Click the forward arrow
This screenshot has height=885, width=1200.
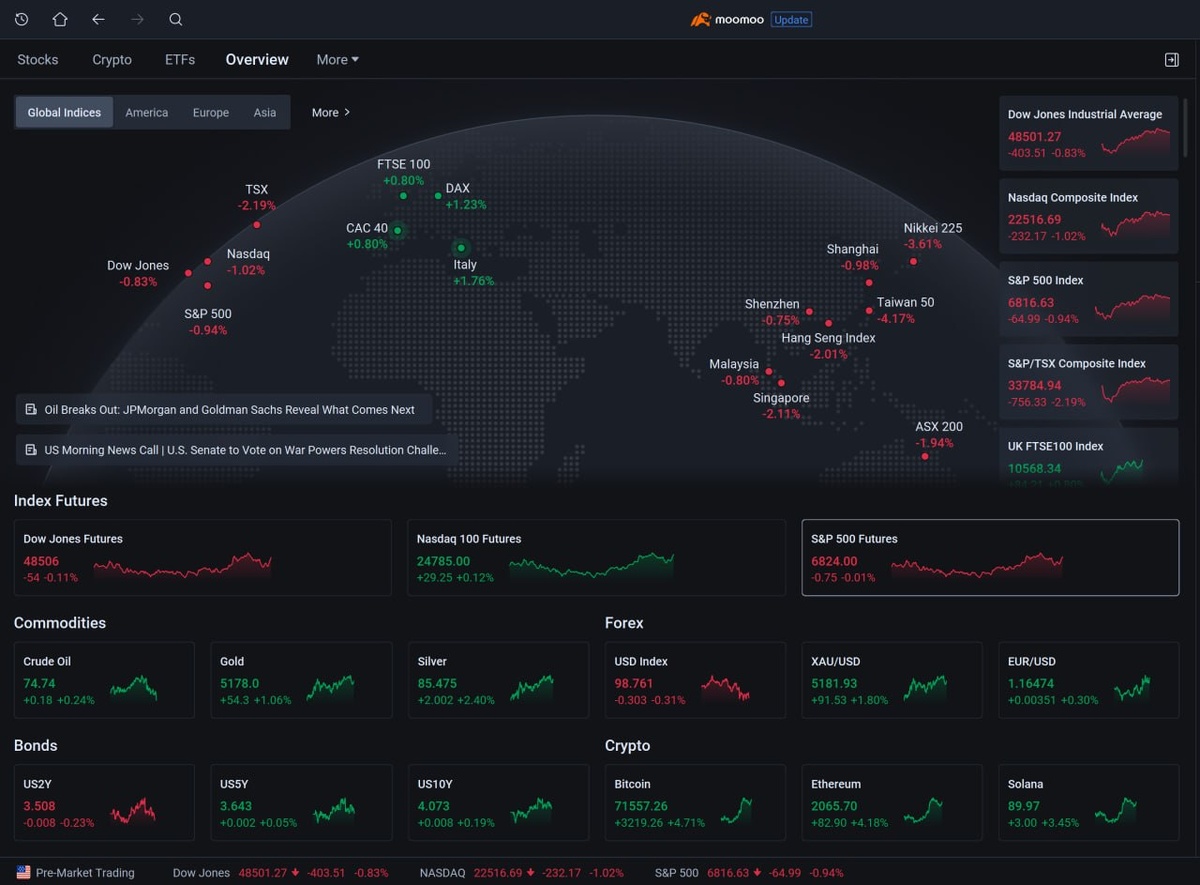tap(137, 19)
